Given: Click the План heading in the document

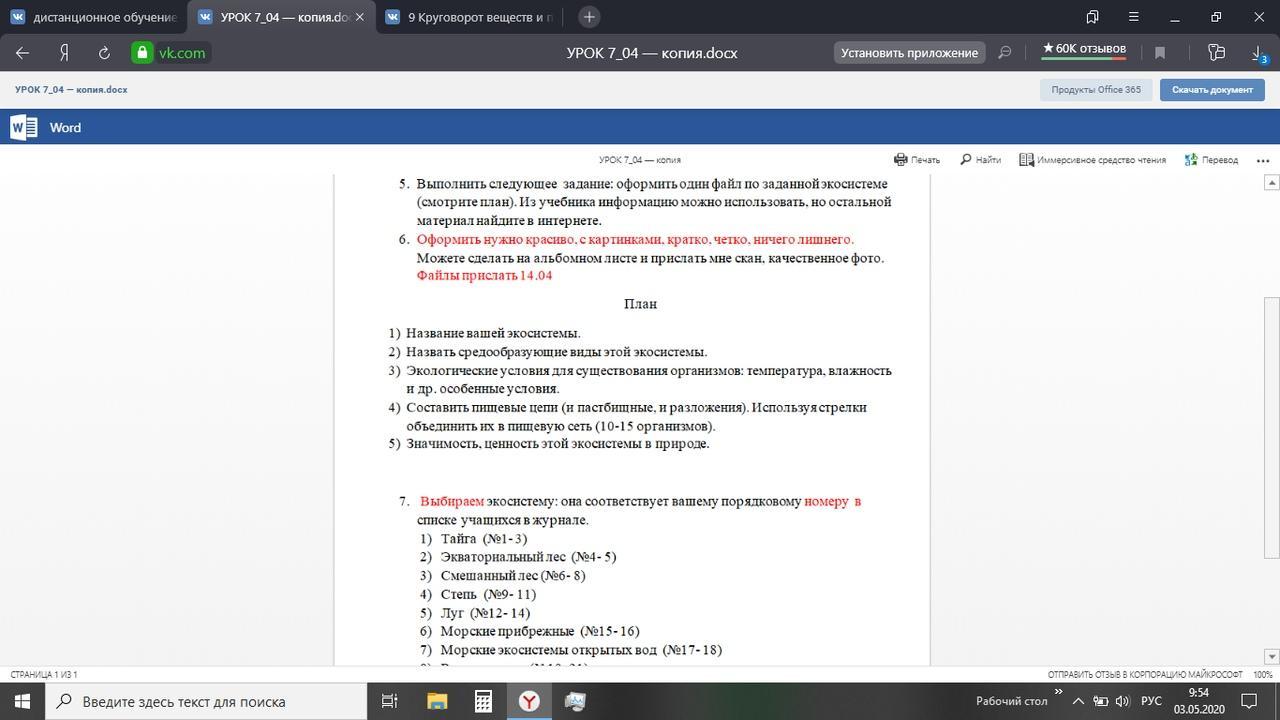Looking at the screenshot, I should pos(641,304).
